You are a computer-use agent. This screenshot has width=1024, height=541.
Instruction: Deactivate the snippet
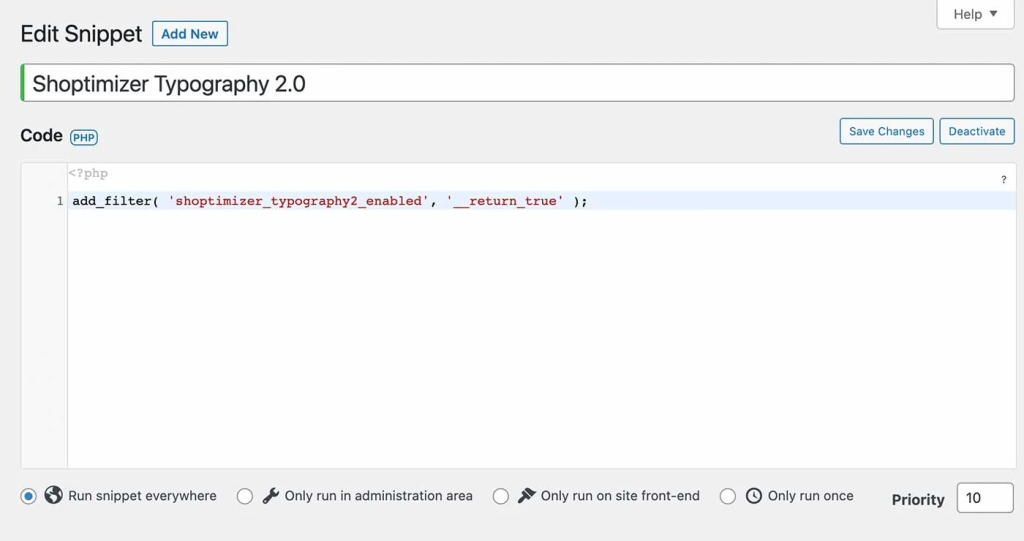click(976, 131)
